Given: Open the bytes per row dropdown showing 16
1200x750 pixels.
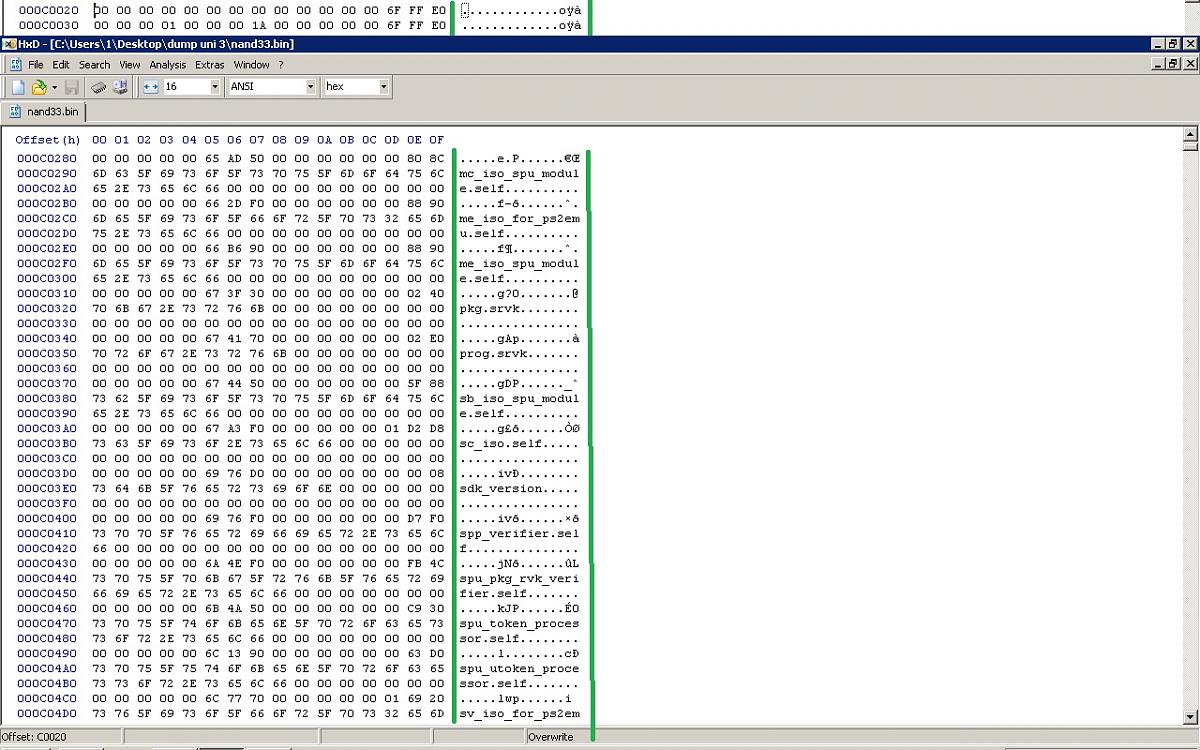Looking at the screenshot, I should click(x=215, y=87).
